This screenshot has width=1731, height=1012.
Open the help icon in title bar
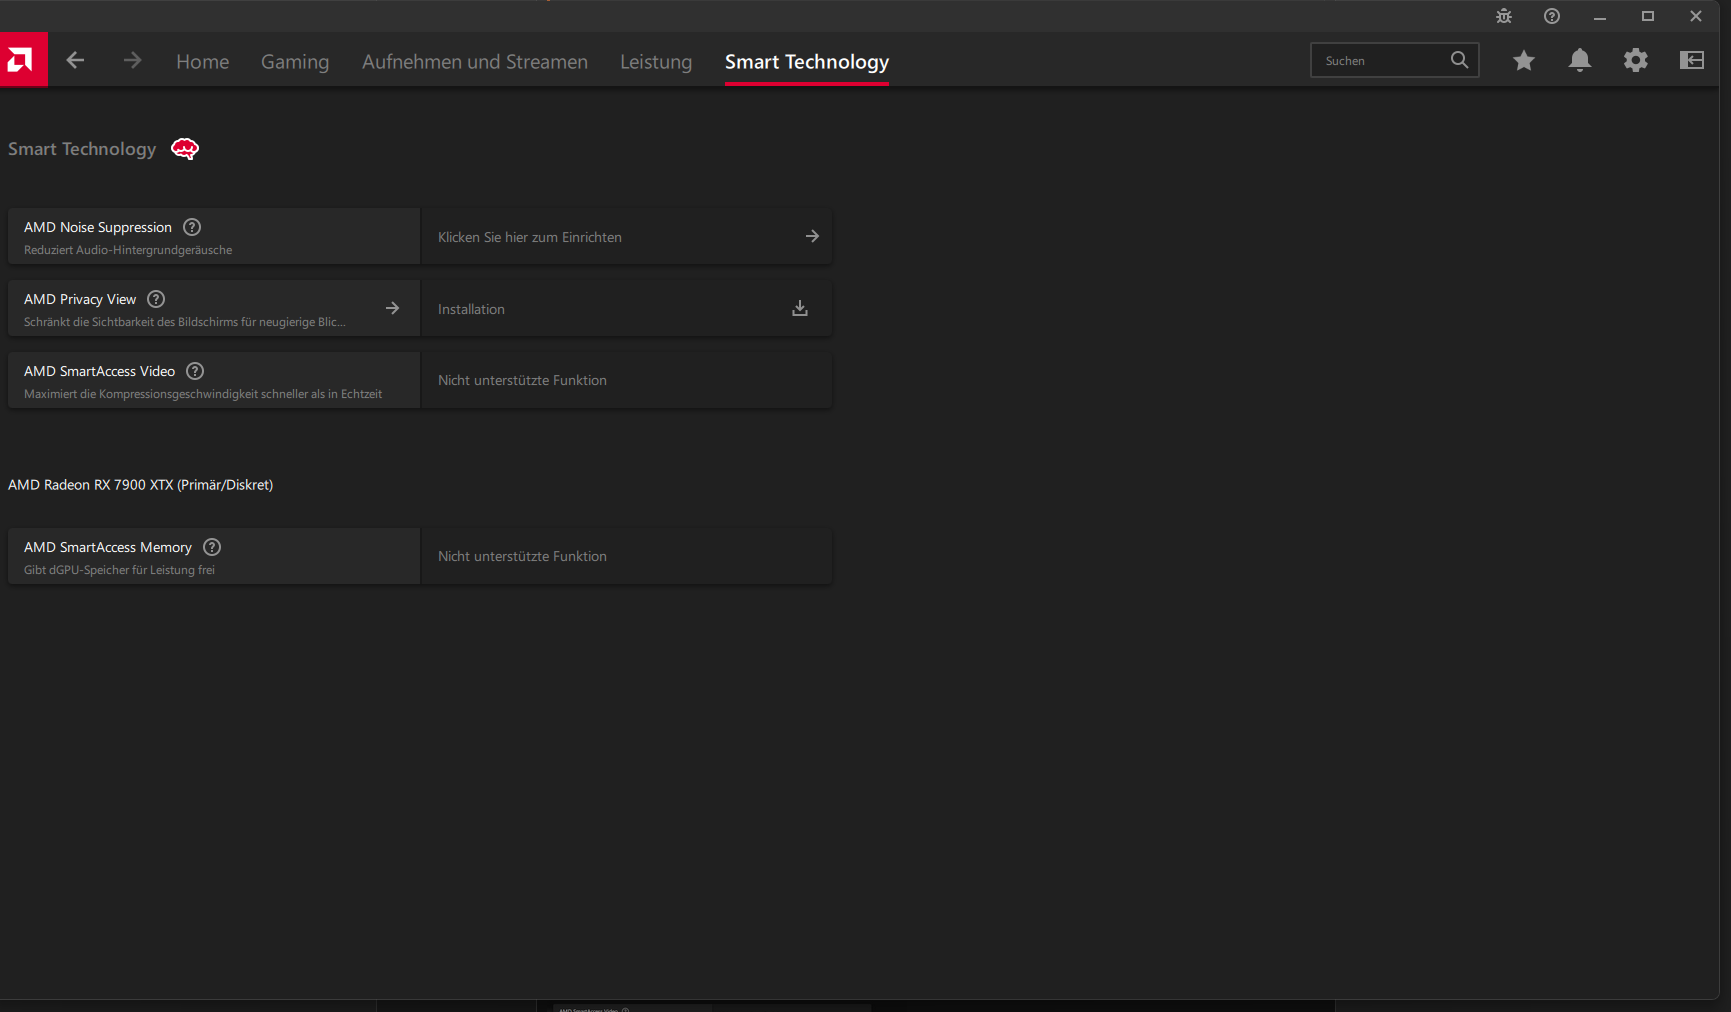(1552, 16)
